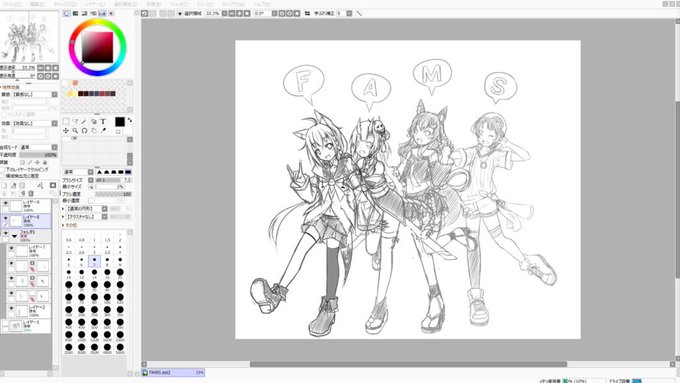Collapse フォルダ1 folder triangle
The width and height of the screenshot is (680, 383).
pyautogui.click(x=15, y=236)
